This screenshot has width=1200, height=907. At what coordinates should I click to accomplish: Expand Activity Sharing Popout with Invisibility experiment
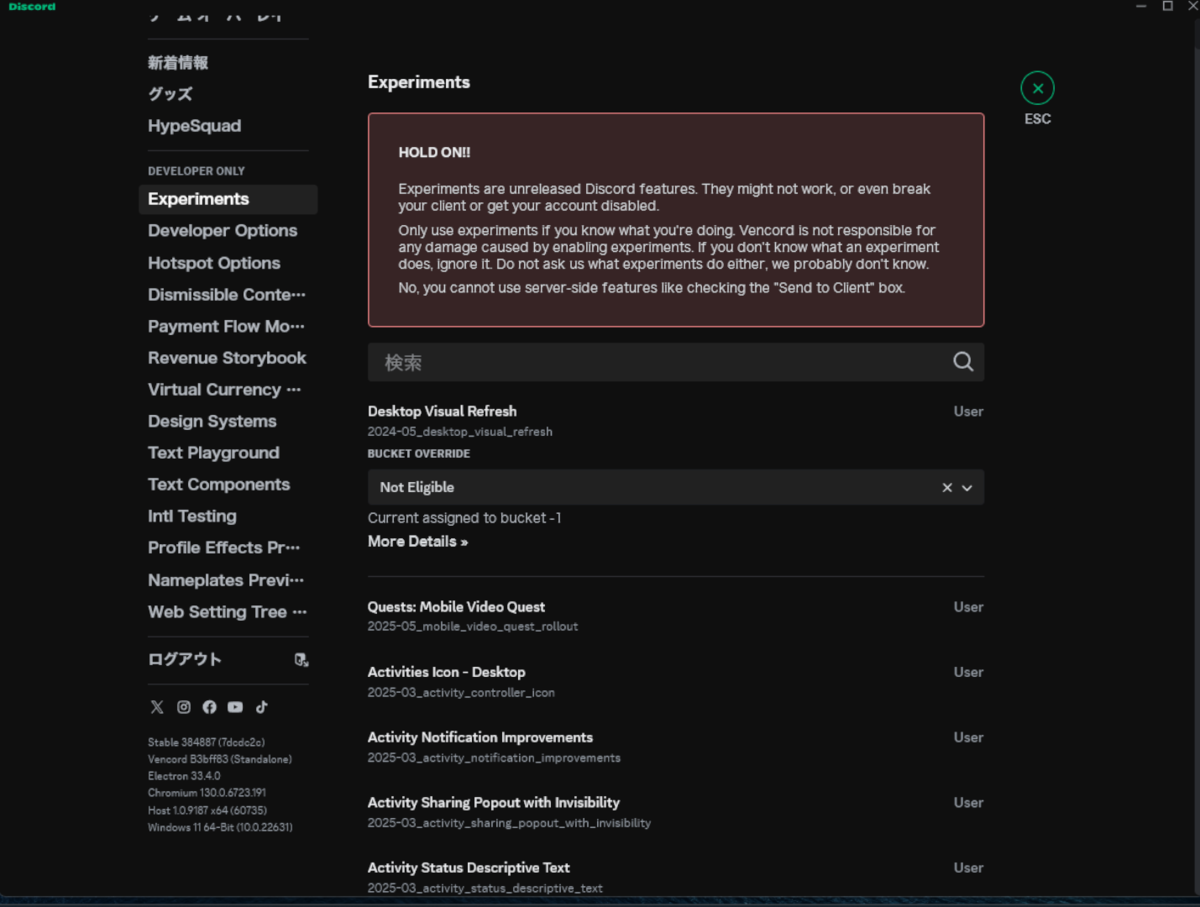click(676, 812)
